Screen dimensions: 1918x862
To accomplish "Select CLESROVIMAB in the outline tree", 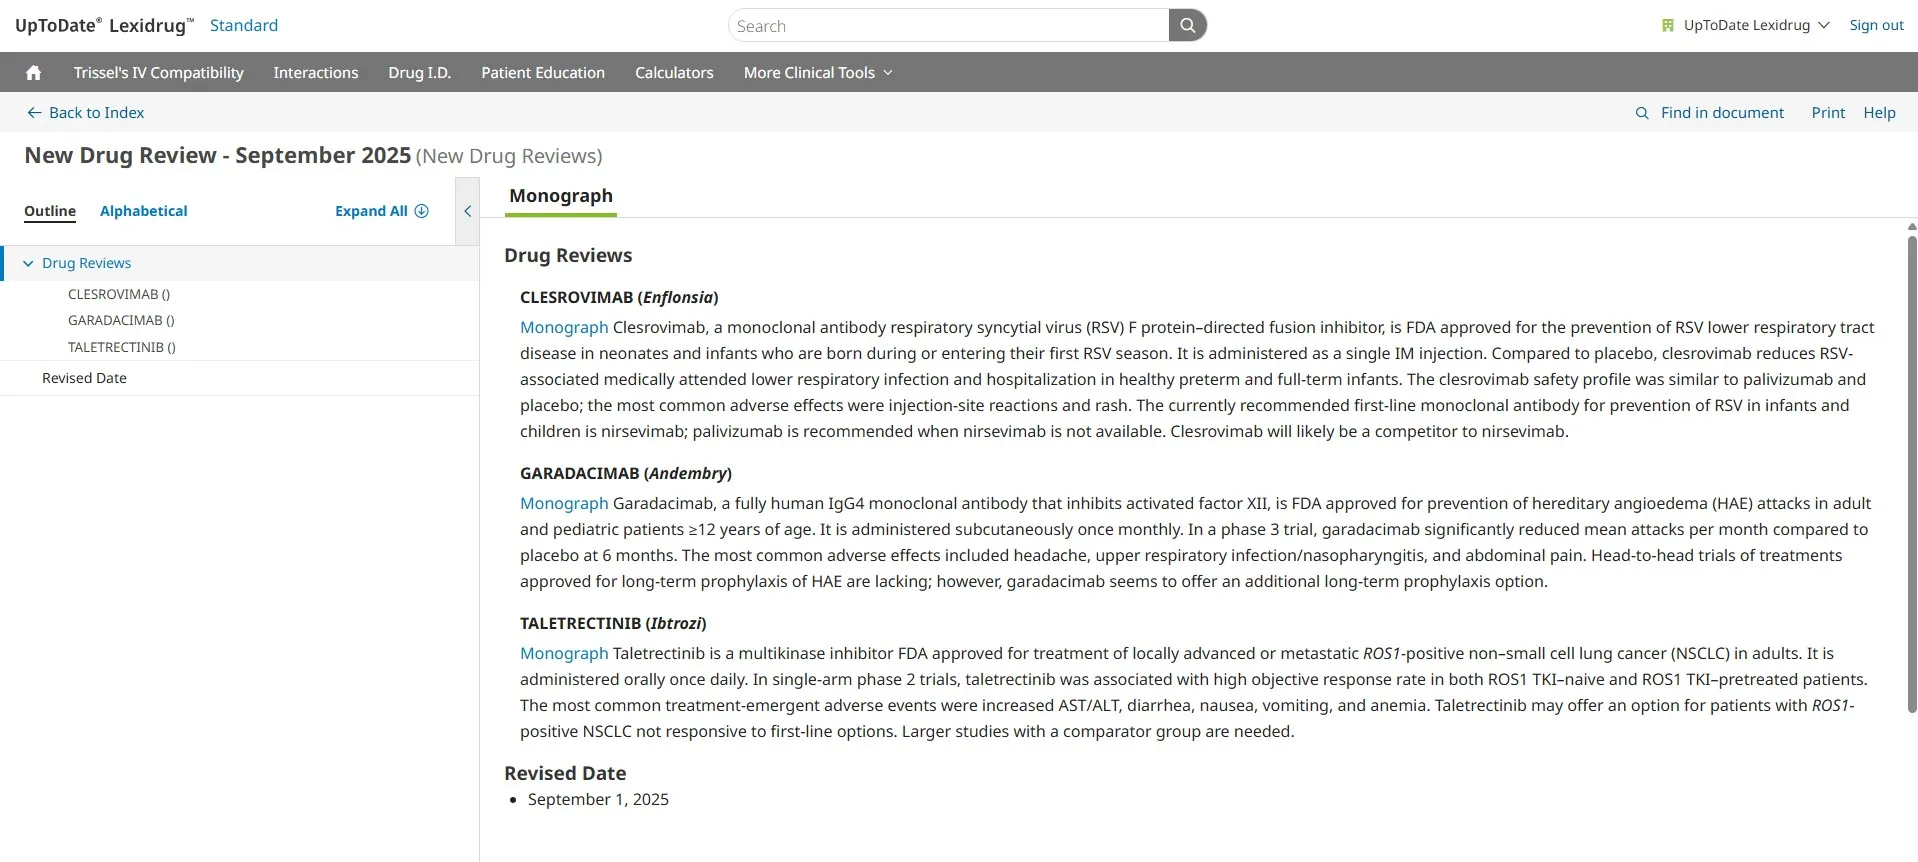I will 119,294.
